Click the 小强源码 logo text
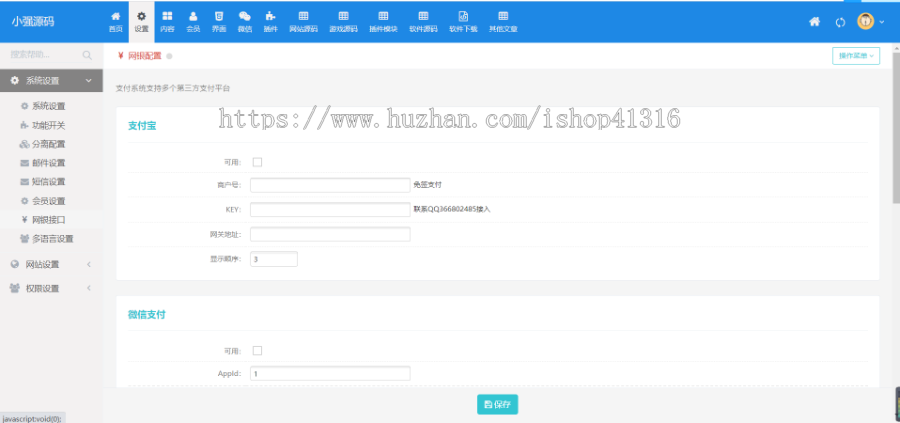The height and width of the screenshot is (423, 900). point(33,22)
